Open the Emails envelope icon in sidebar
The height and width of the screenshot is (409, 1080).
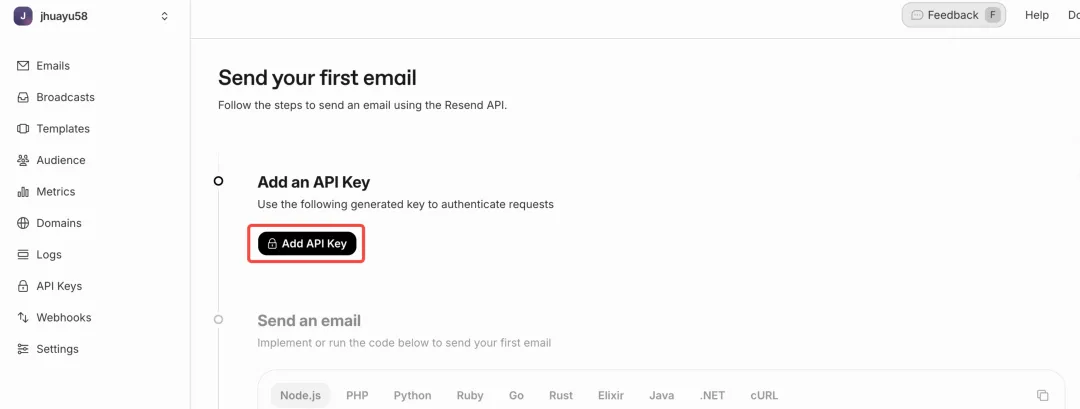pos(23,66)
